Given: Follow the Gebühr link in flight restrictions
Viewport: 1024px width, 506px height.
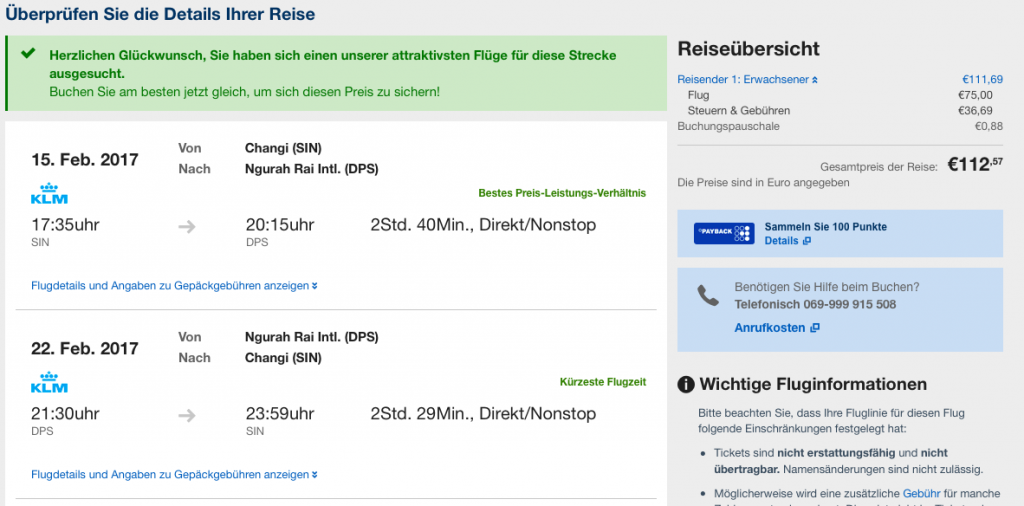Looking at the screenshot, I should click(921, 494).
